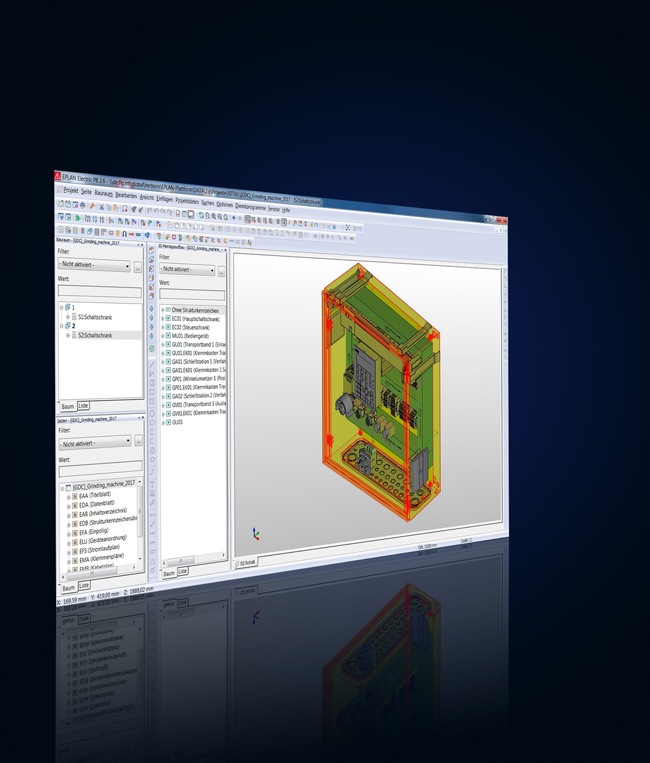Open the Ansicht menu
The height and width of the screenshot is (763, 650).
(x=146, y=197)
